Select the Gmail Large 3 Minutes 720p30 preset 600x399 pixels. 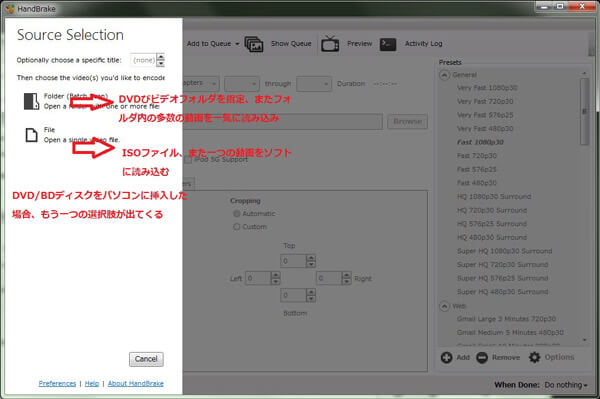[x=506, y=319]
